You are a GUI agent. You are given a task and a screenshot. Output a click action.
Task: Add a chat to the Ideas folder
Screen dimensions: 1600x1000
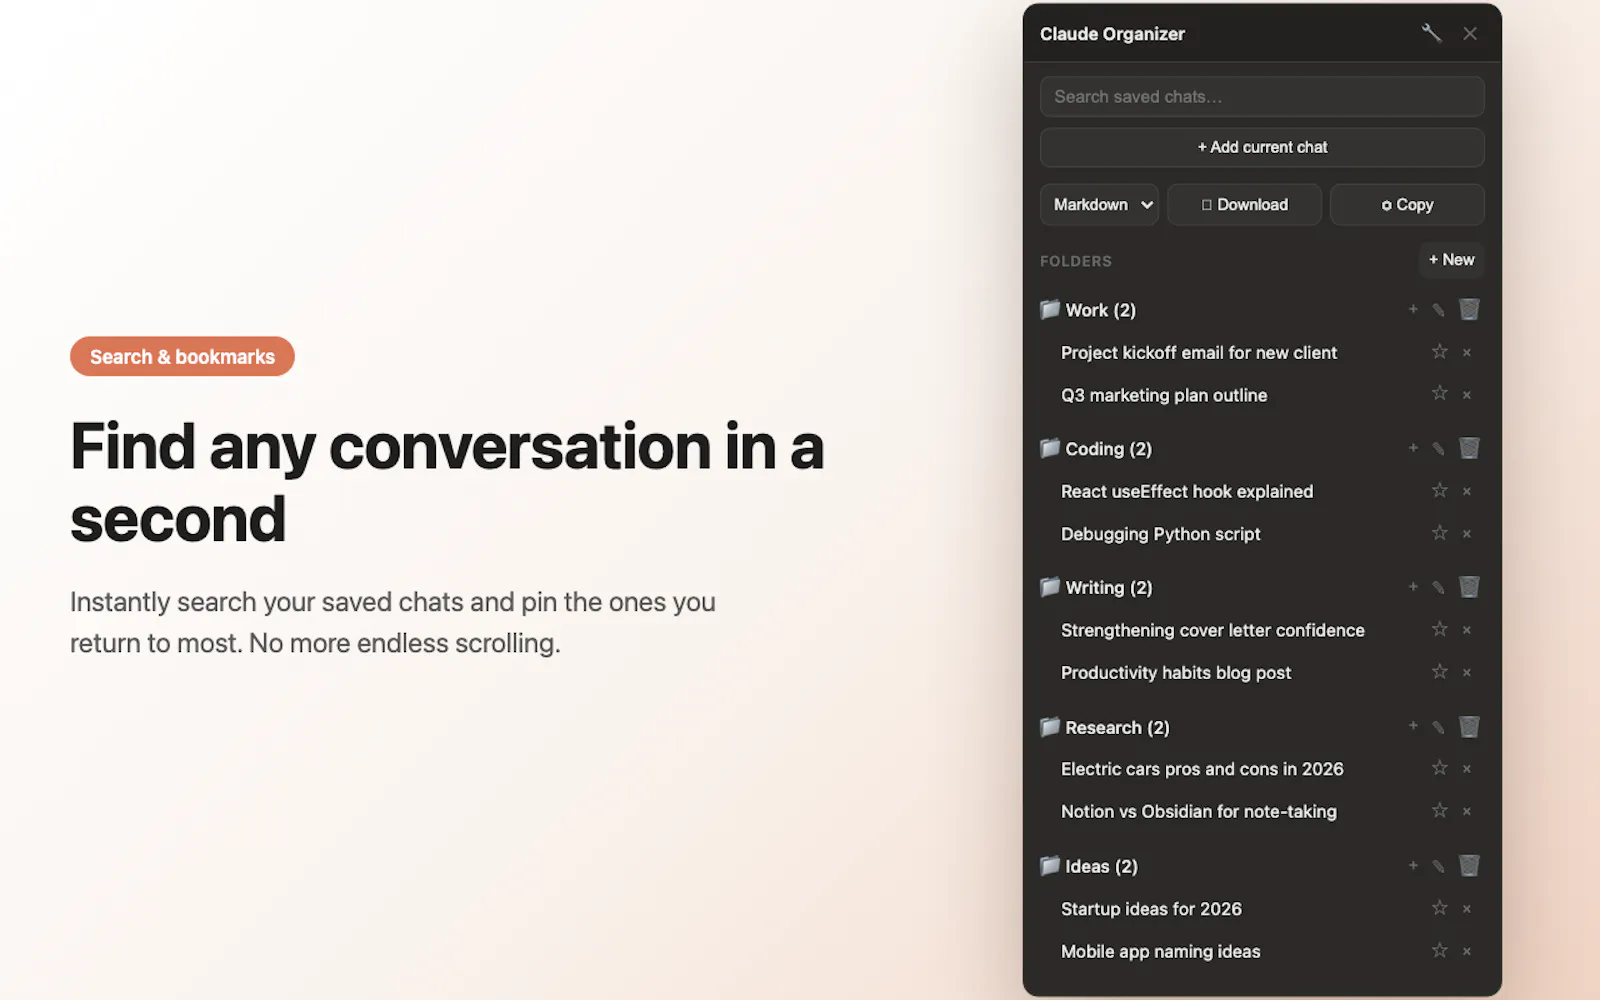1413,865
